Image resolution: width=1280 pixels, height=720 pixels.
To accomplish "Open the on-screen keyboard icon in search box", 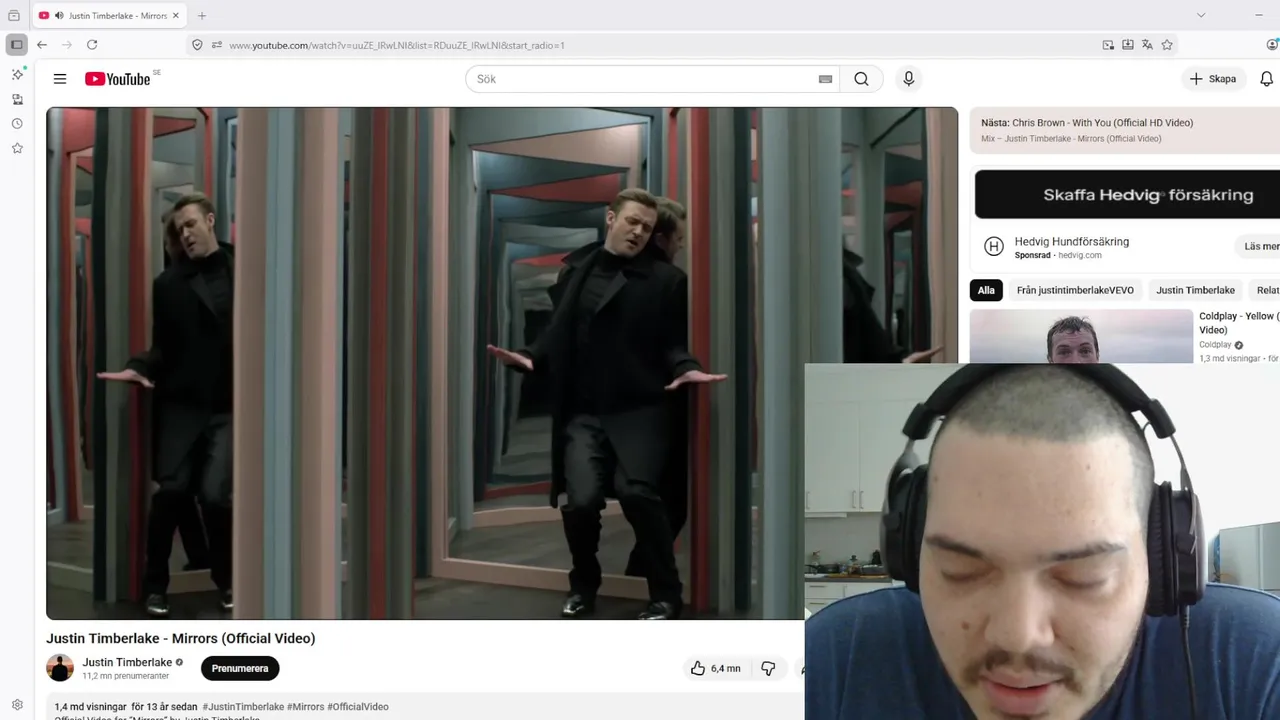I will pos(825,79).
